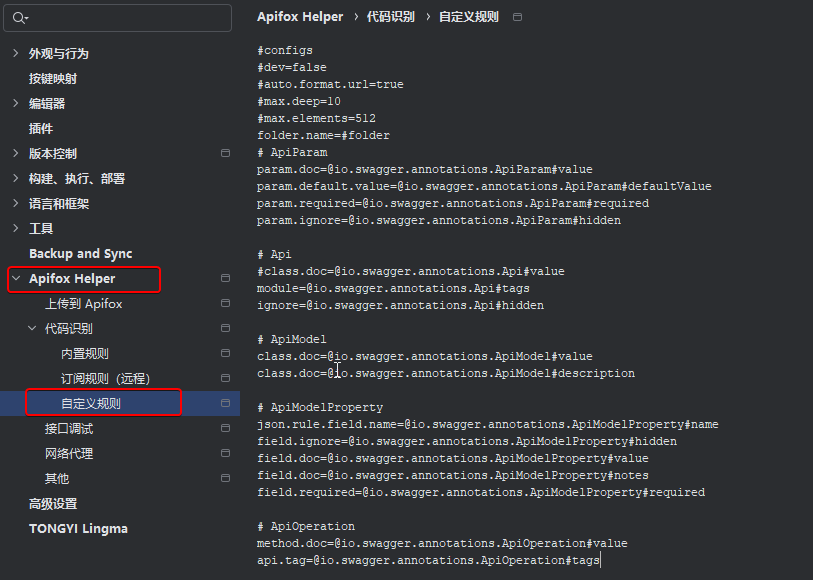The height and width of the screenshot is (580, 813).
Task: Focus the settings search field
Action: point(125,18)
